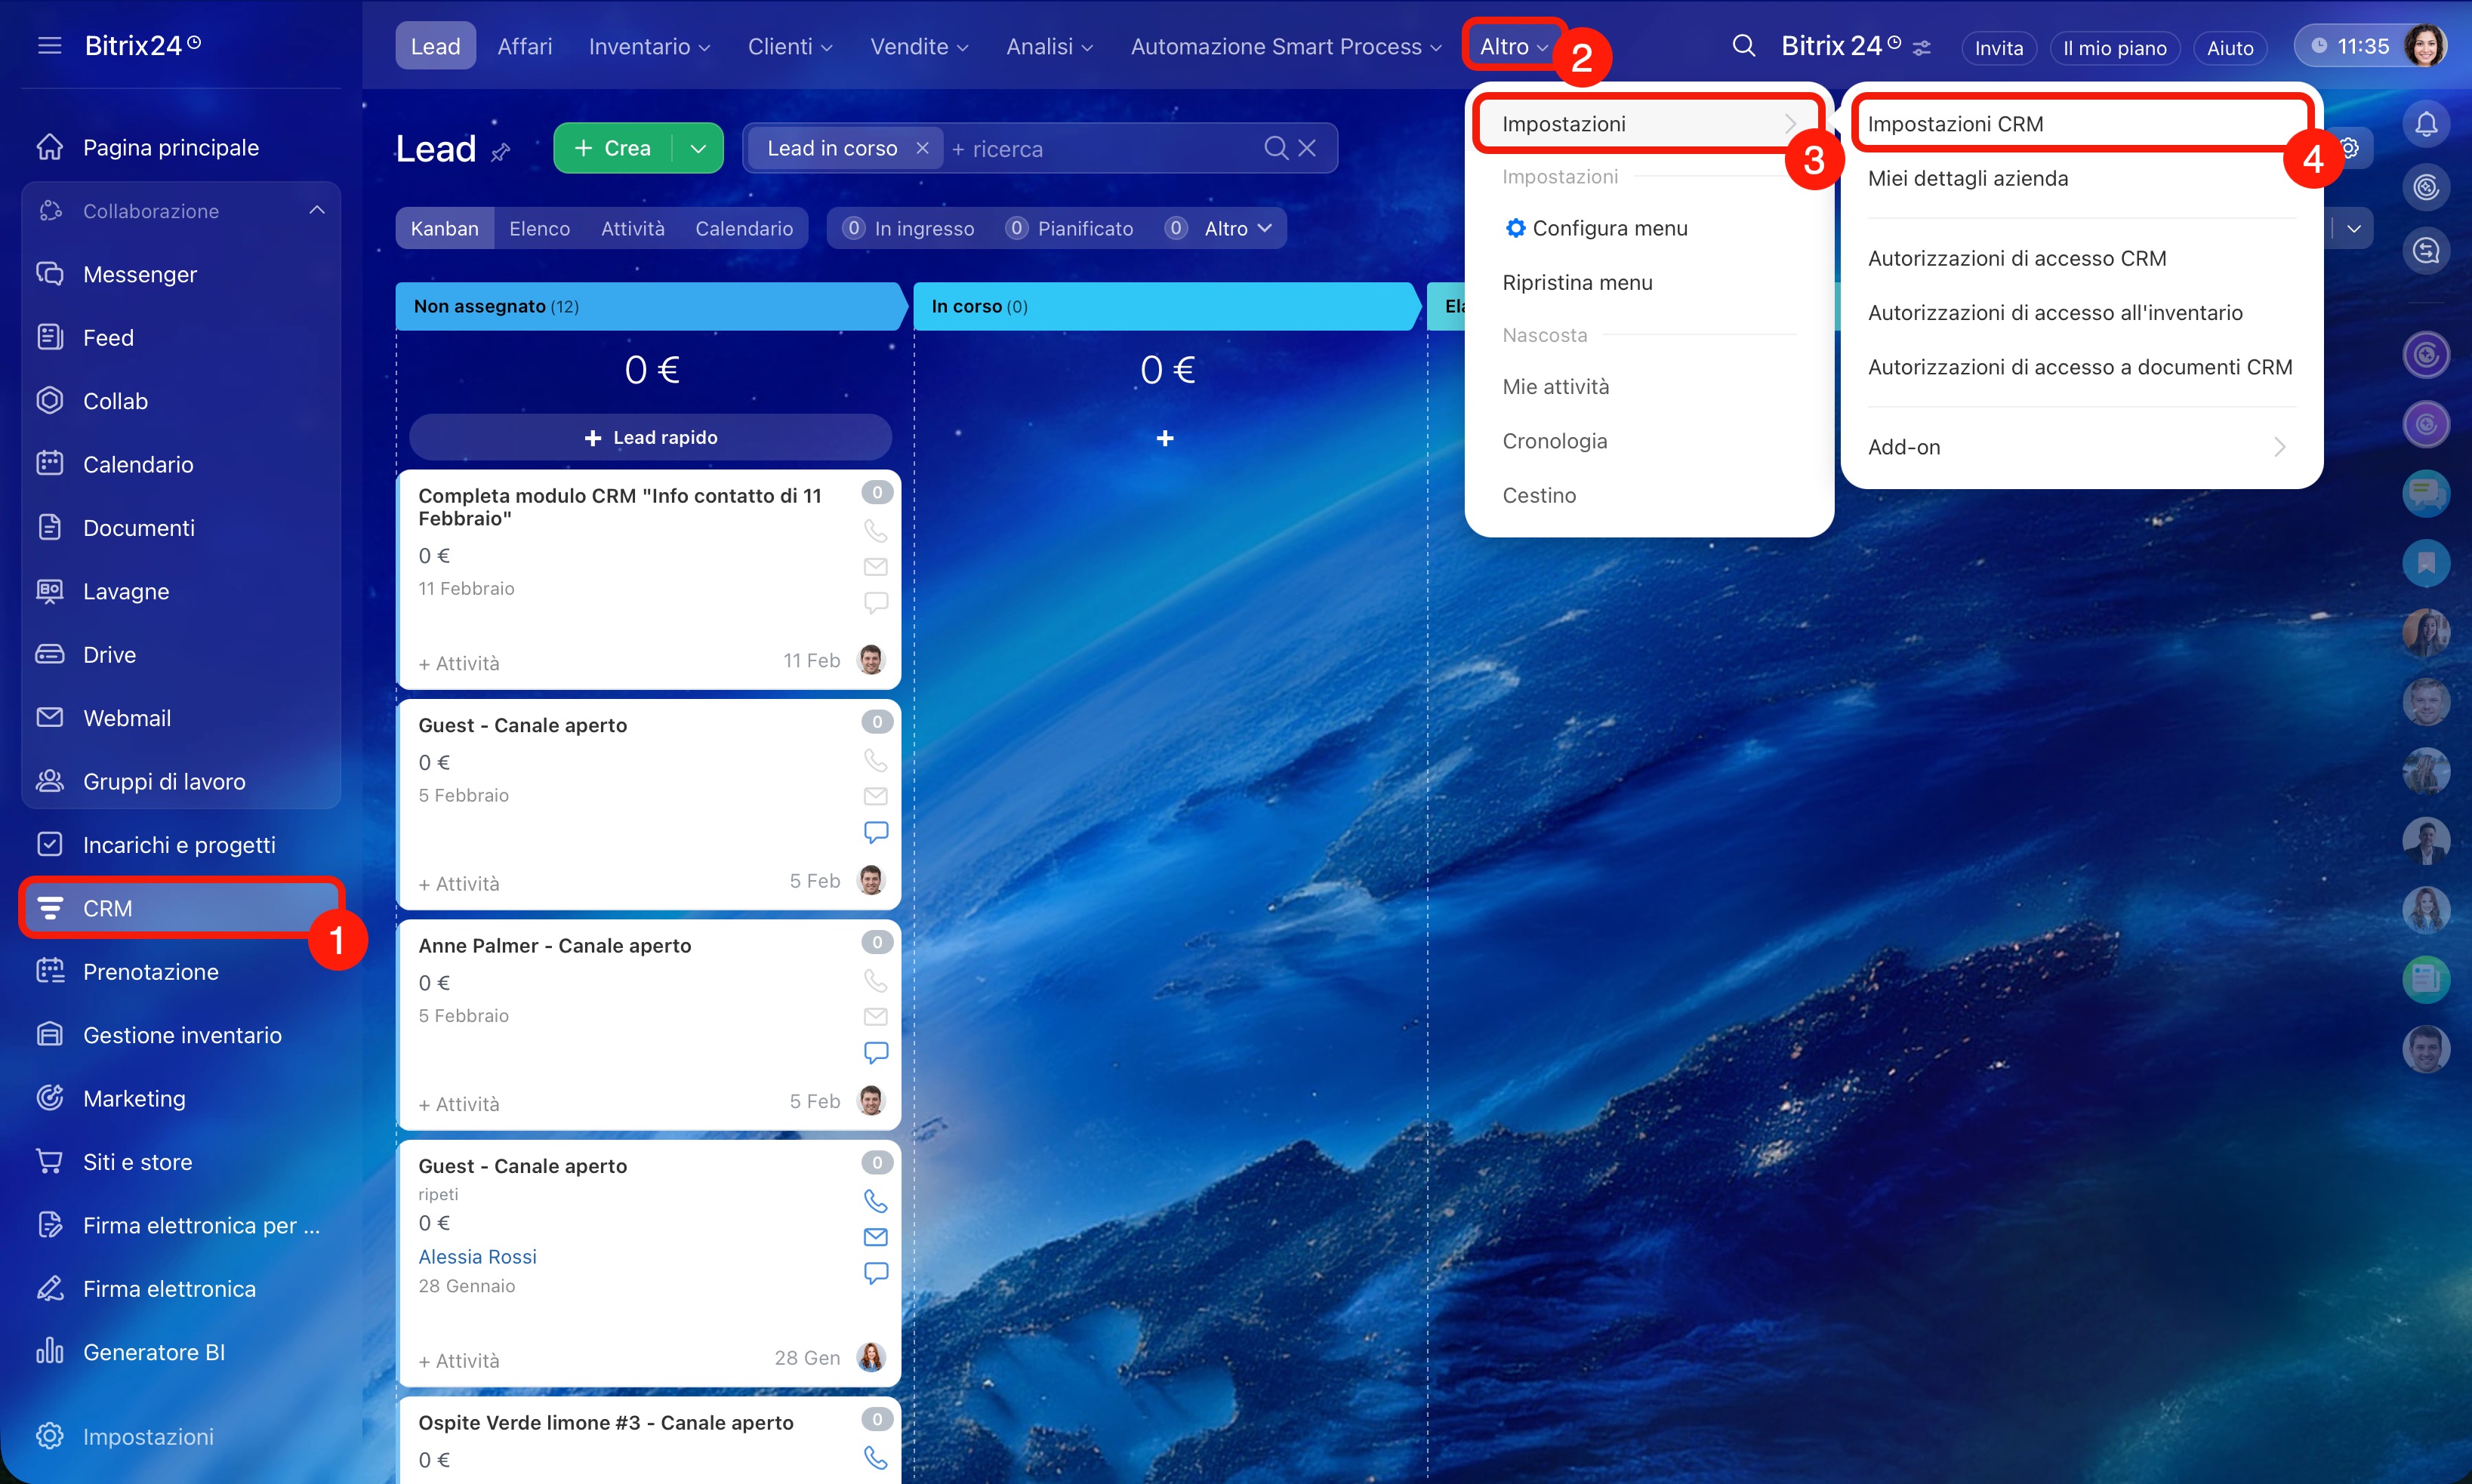
Task: Toggle the In ingresso counter filter
Action: (x=908, y=228)
